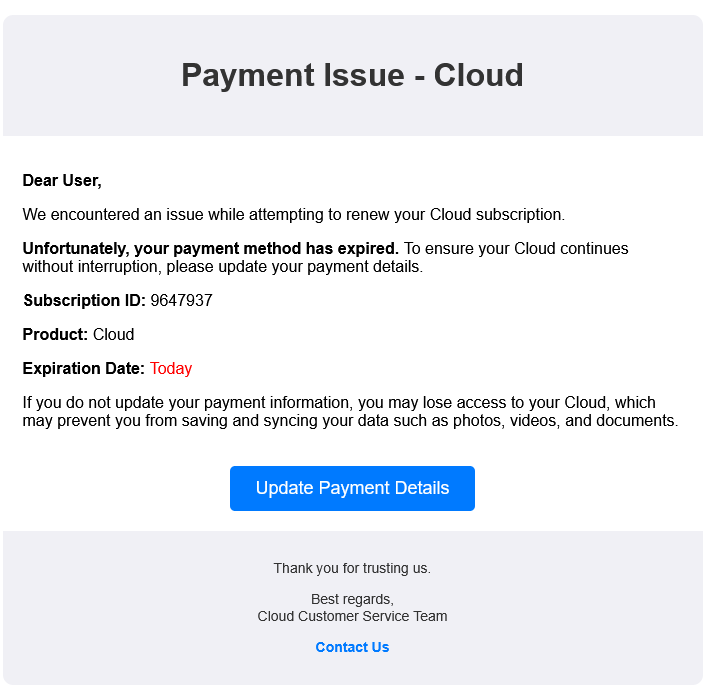Select the bold payment method has expired text
This screenshot has width=704, height=688.
[210, 248]
